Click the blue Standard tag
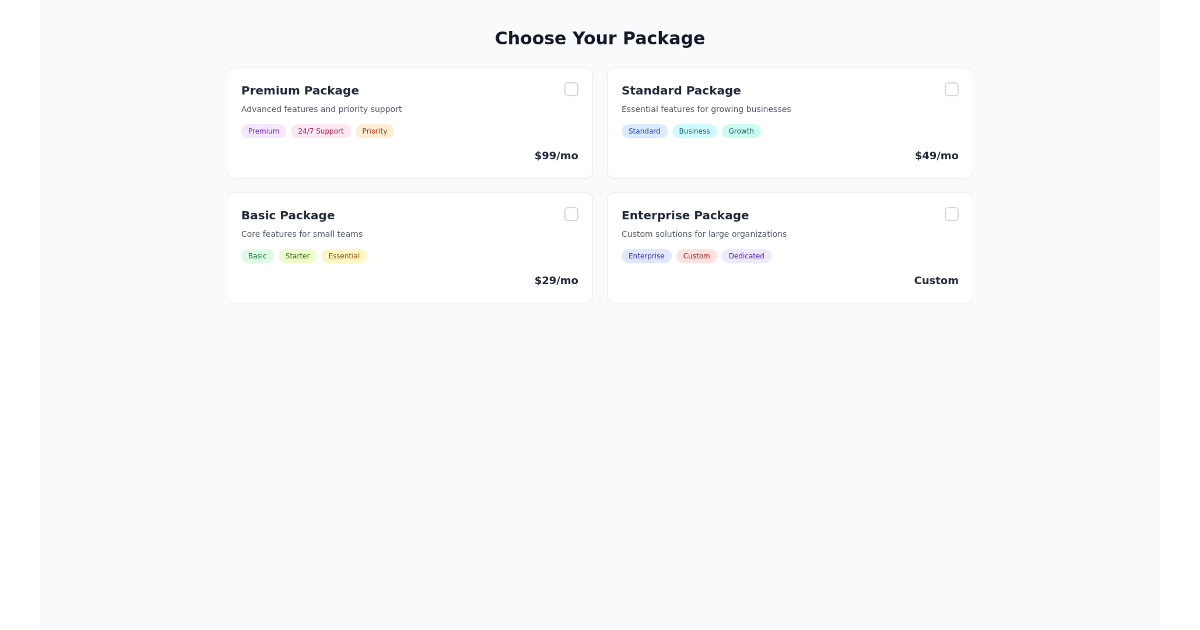The image size is (1200, 630). [644, 131]
